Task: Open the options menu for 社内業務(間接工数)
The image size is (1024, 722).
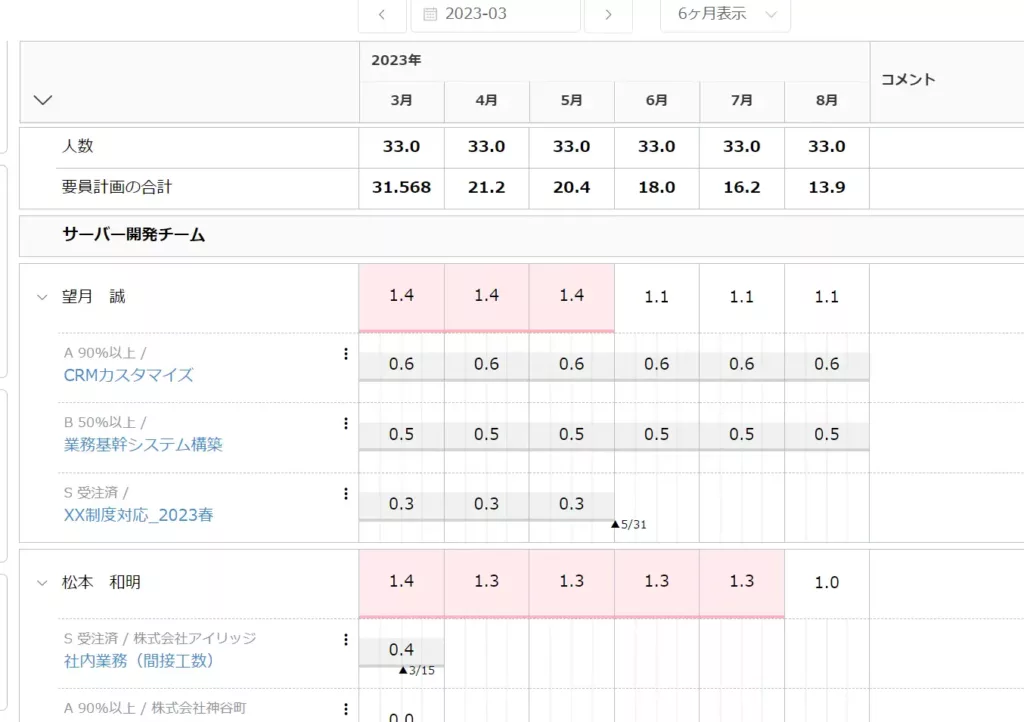Action: tap(345, 640)
